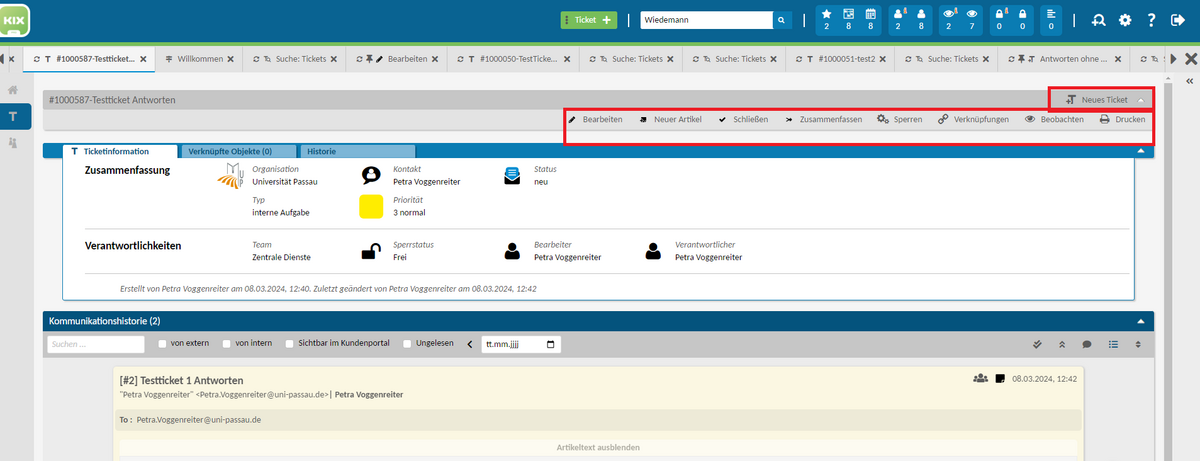This screenshot has height=461, width=1200.
Task: Click the Drucken printer icon
Action: click(1104, 119)
